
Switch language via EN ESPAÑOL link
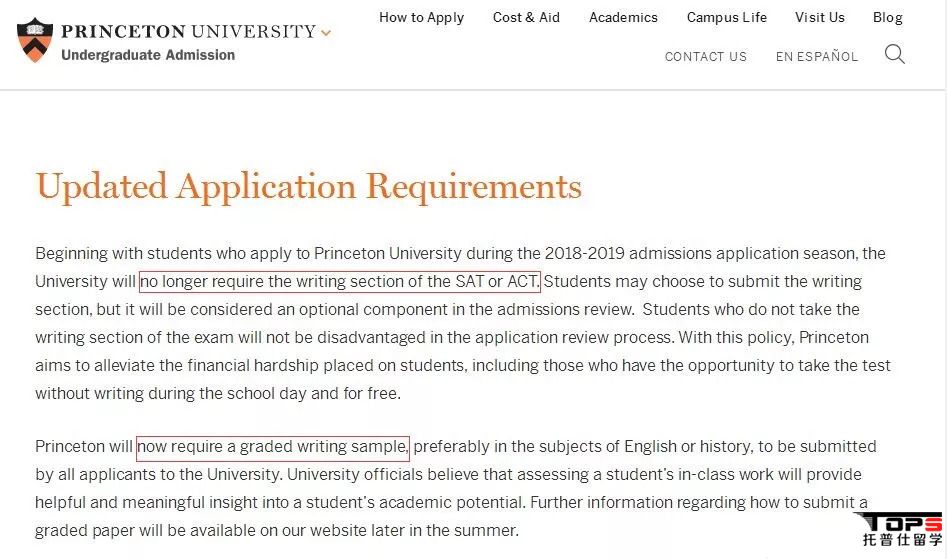coord(817,57)
